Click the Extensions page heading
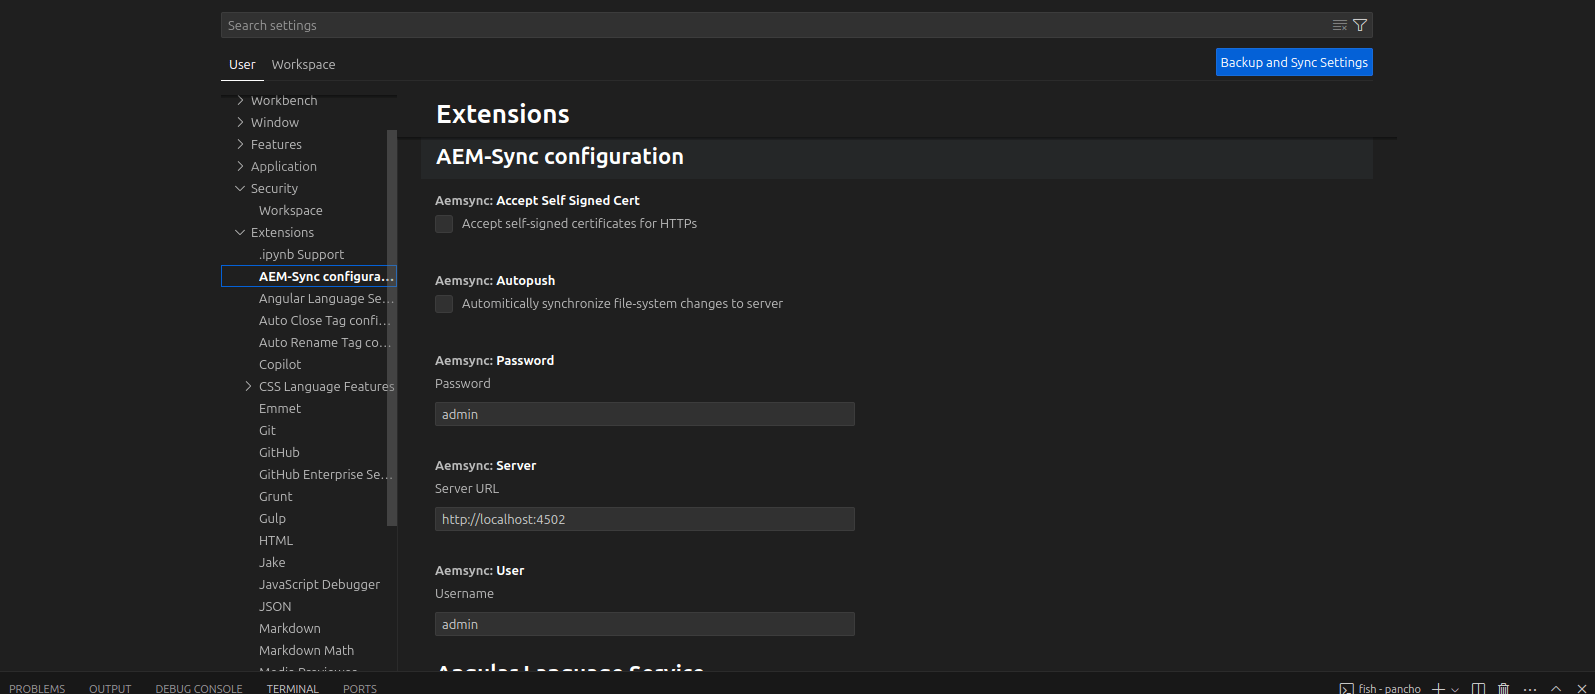The width and height of the screenshot is (1595, 694). (503, 114)
